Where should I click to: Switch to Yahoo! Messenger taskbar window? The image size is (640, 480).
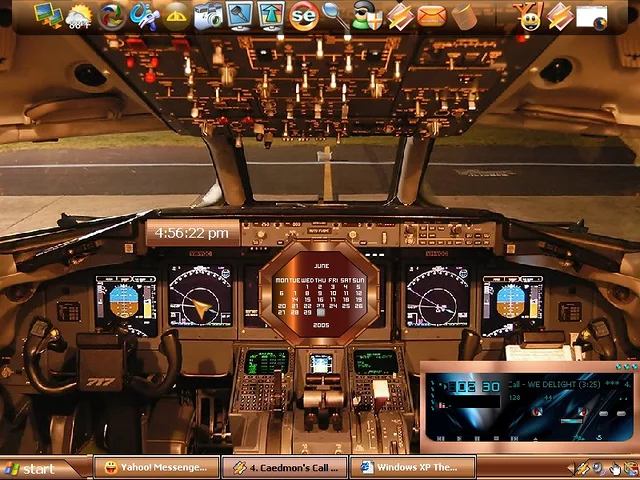pos(155,467)
